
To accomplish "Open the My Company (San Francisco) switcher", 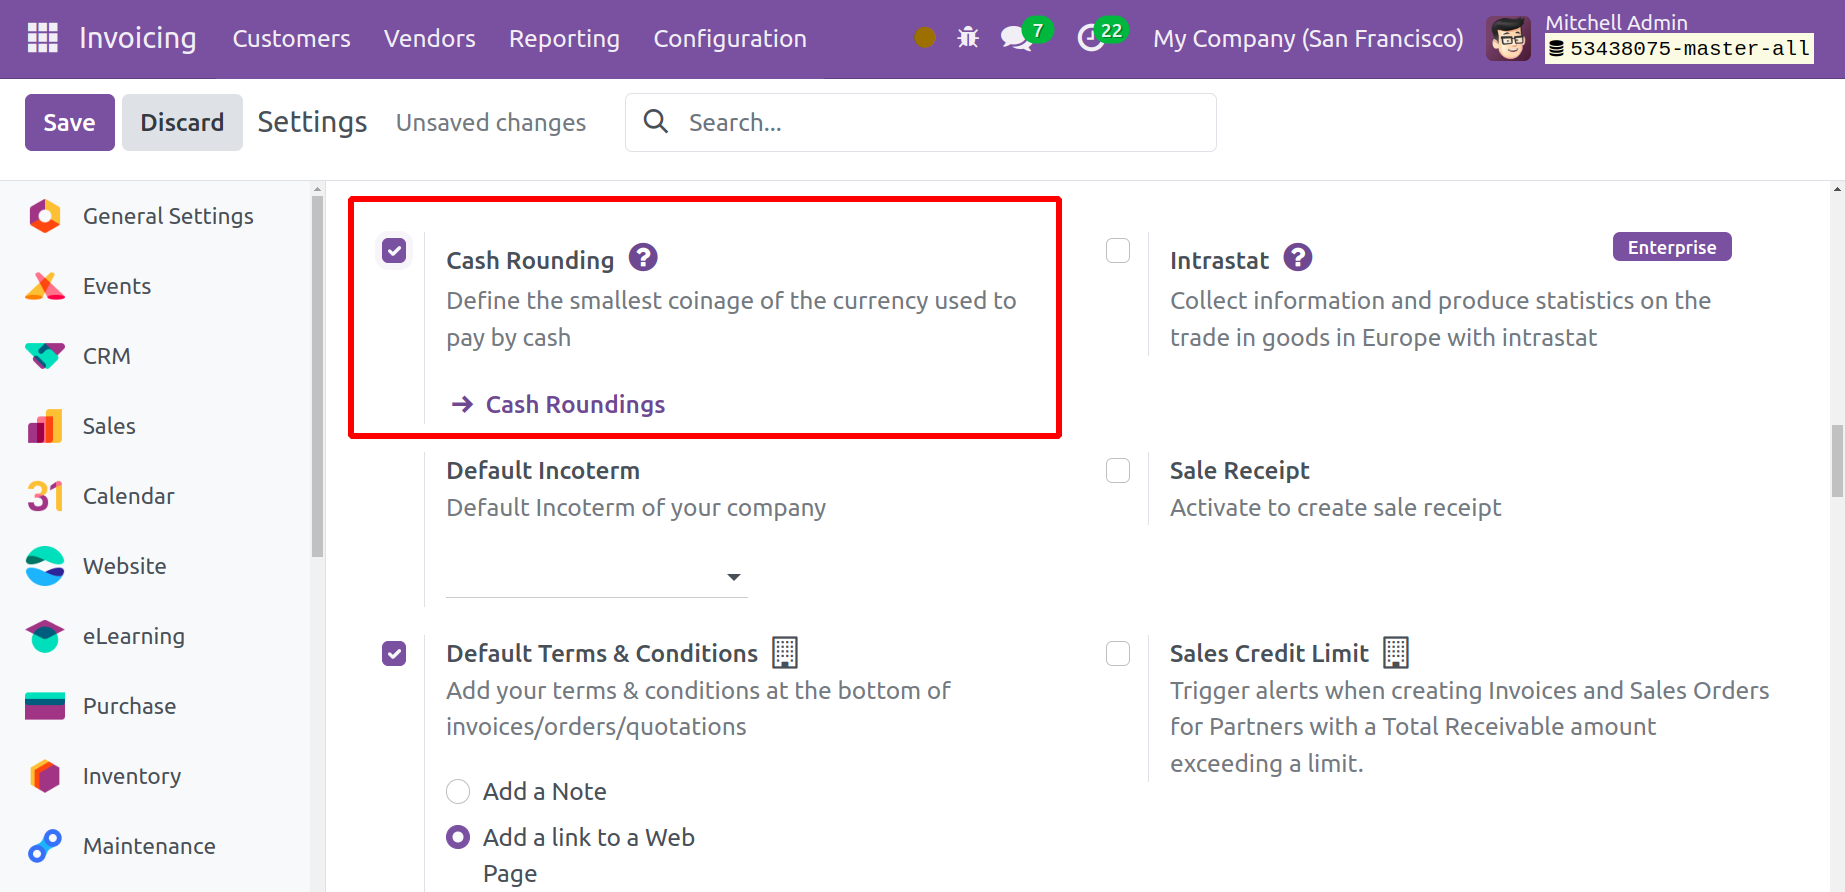I will click(1307, 39).
